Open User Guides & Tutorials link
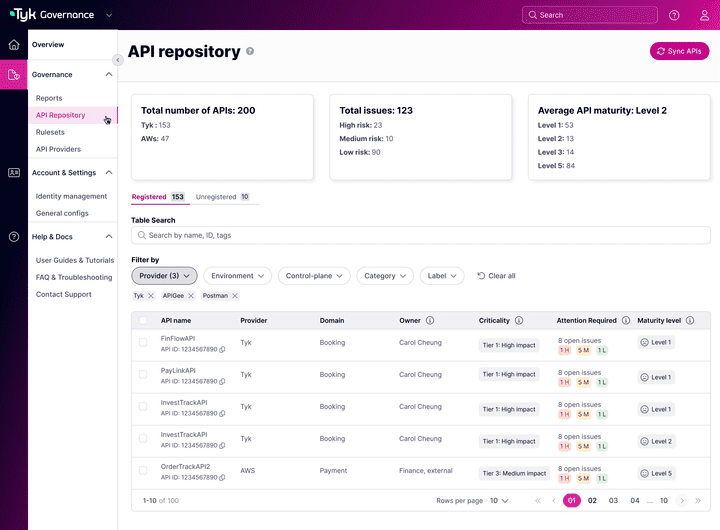 [75, 260]
